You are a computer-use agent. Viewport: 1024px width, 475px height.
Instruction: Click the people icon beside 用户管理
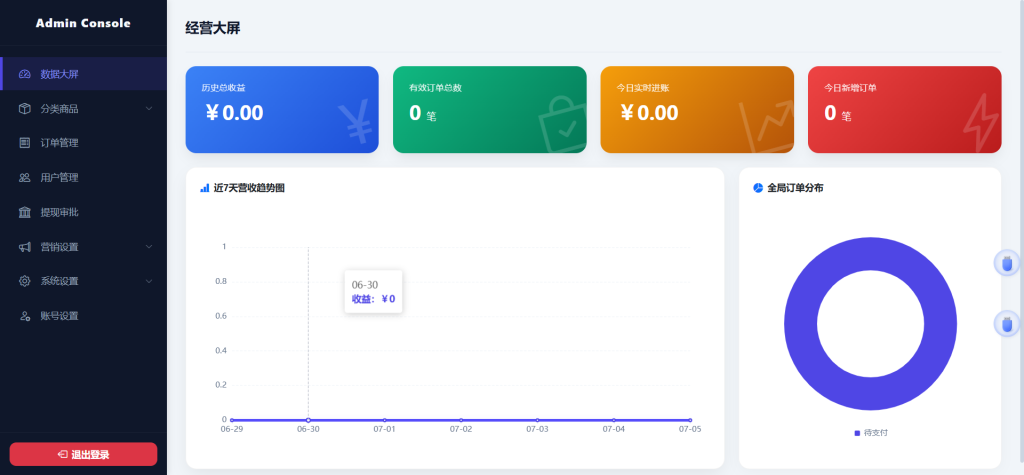point(25,178)
